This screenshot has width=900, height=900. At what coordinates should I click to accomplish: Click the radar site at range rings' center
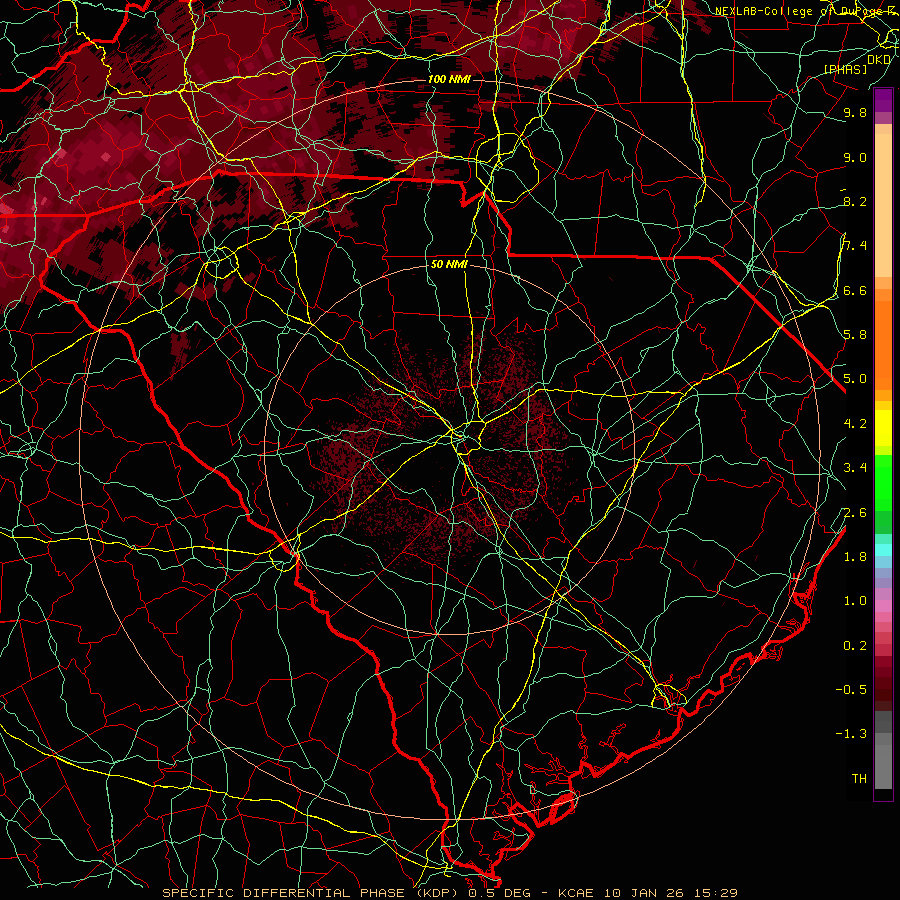(x=449, y=449)
